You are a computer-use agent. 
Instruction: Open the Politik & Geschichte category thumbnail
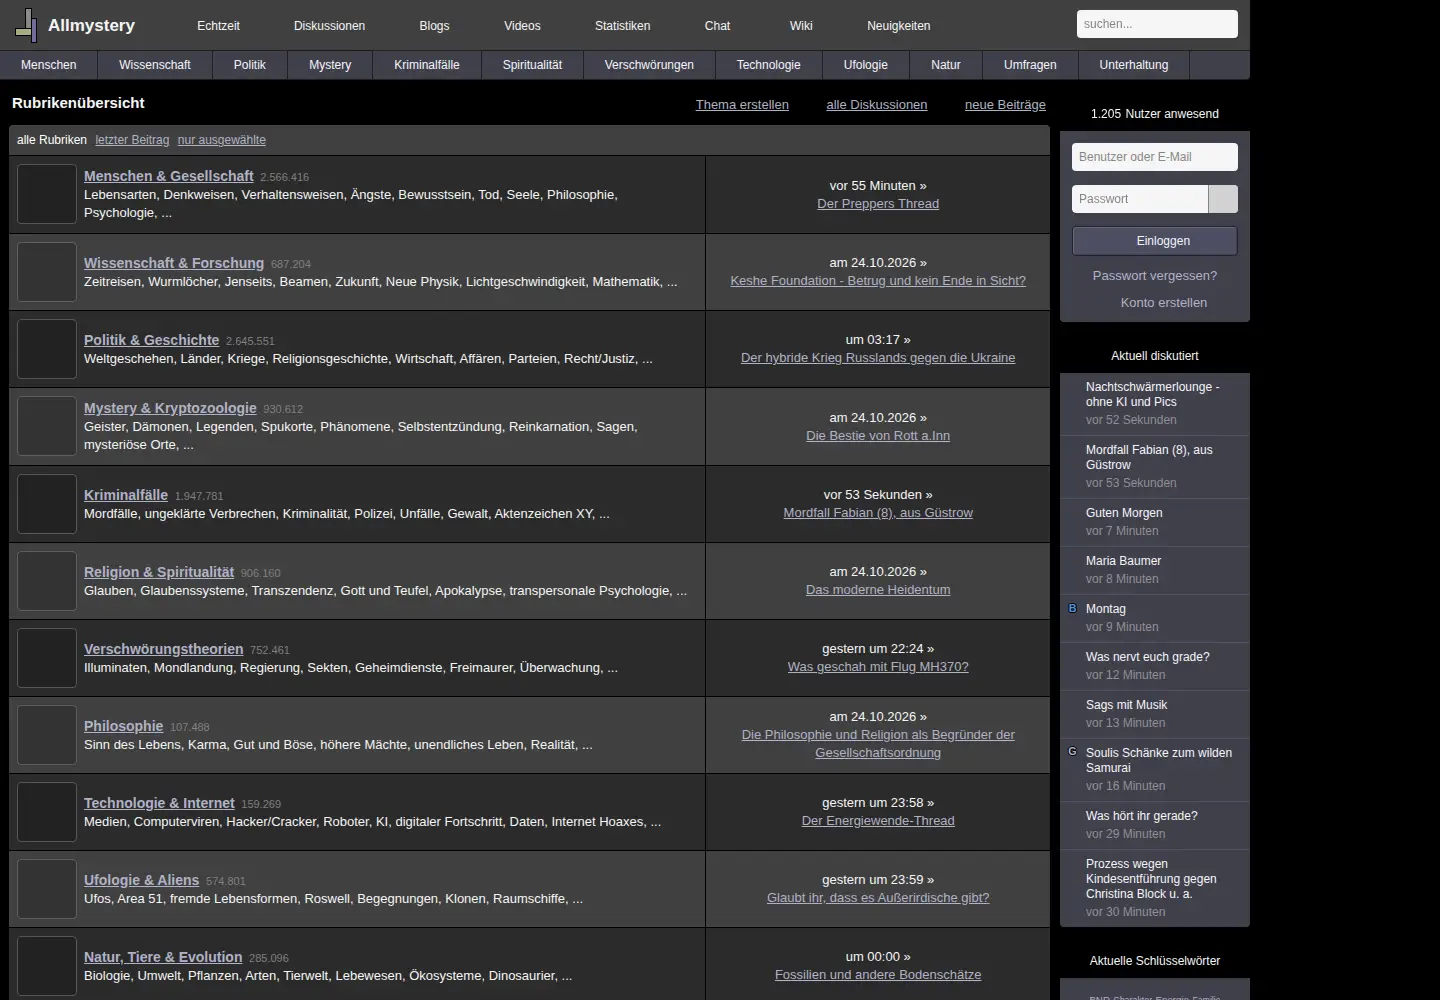tap(47, 349)
